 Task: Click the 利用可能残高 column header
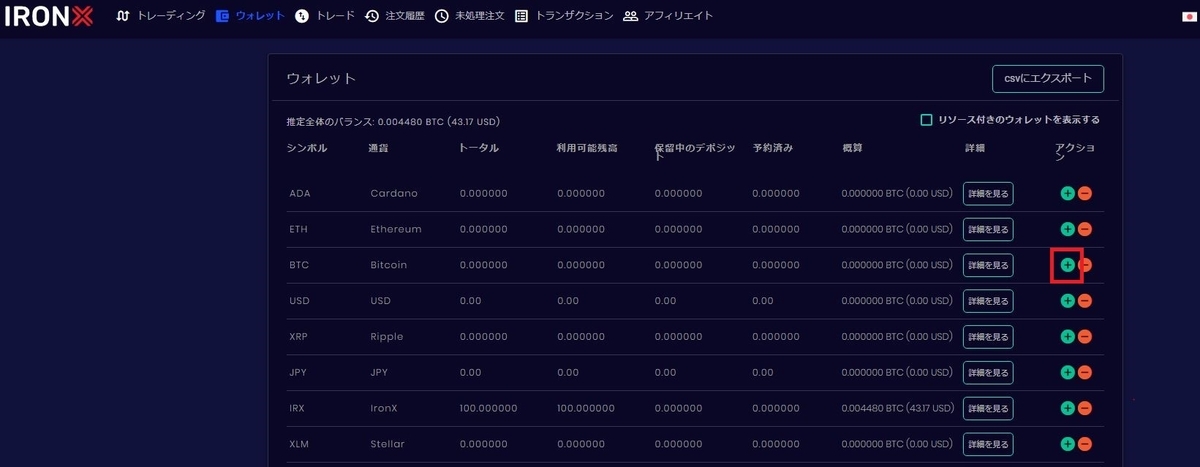587,148
